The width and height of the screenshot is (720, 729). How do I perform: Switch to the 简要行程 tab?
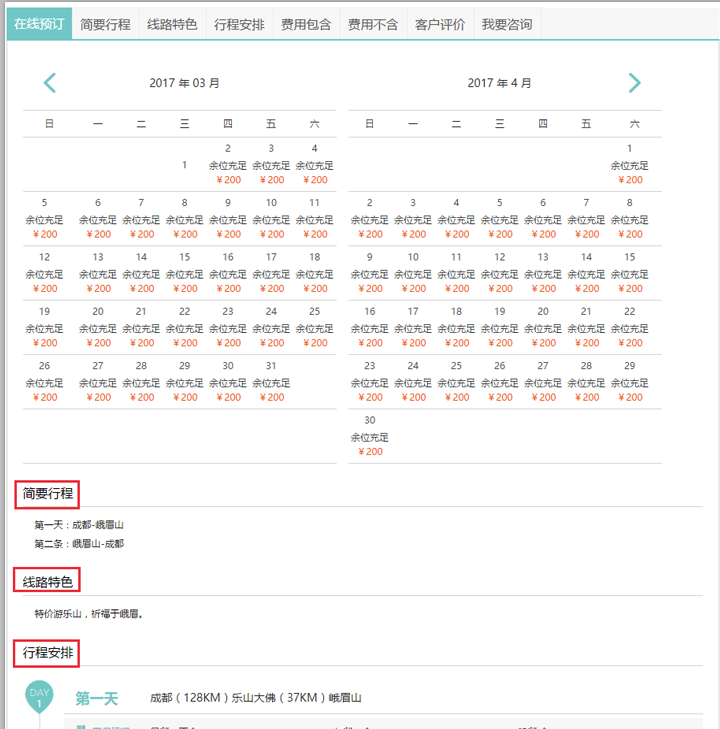(105, 25)
